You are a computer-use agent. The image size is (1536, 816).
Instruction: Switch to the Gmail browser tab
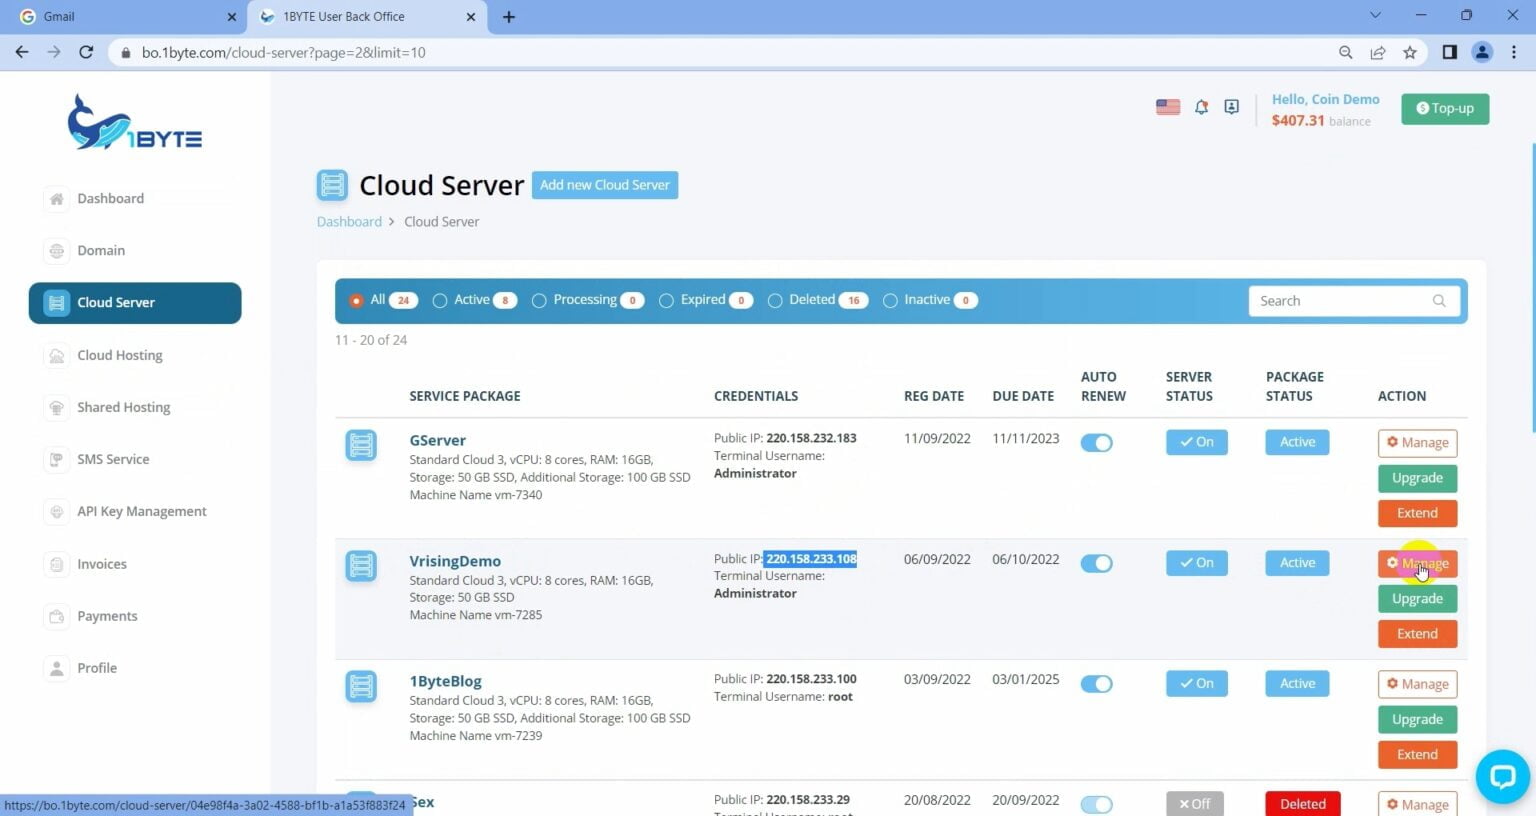click(125, 17)
